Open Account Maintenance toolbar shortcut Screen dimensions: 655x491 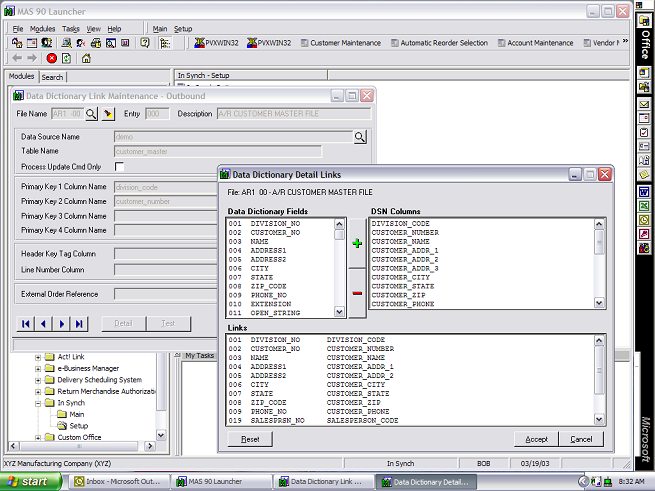(x=536, y=43)
